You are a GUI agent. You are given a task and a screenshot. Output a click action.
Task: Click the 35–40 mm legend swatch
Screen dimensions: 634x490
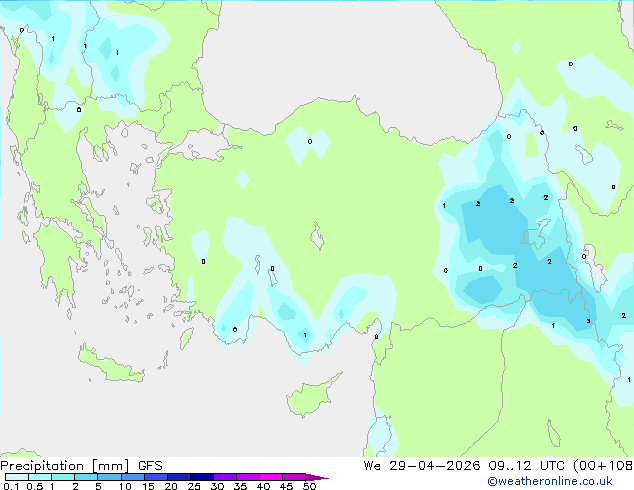247,477
